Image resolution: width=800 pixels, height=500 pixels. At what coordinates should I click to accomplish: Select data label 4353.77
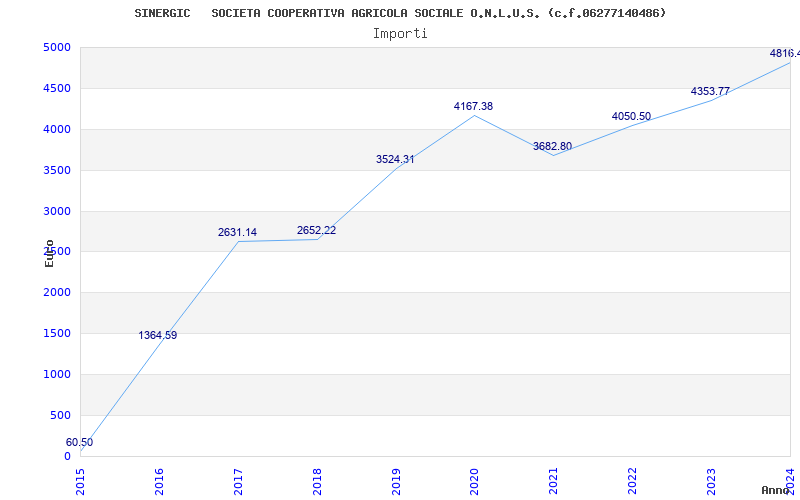(710, 91)
